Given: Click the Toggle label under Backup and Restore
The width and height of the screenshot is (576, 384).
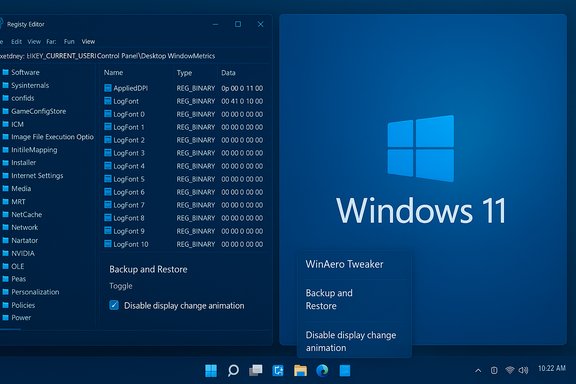Looking at the screenshot, I should tap(121, 286).
